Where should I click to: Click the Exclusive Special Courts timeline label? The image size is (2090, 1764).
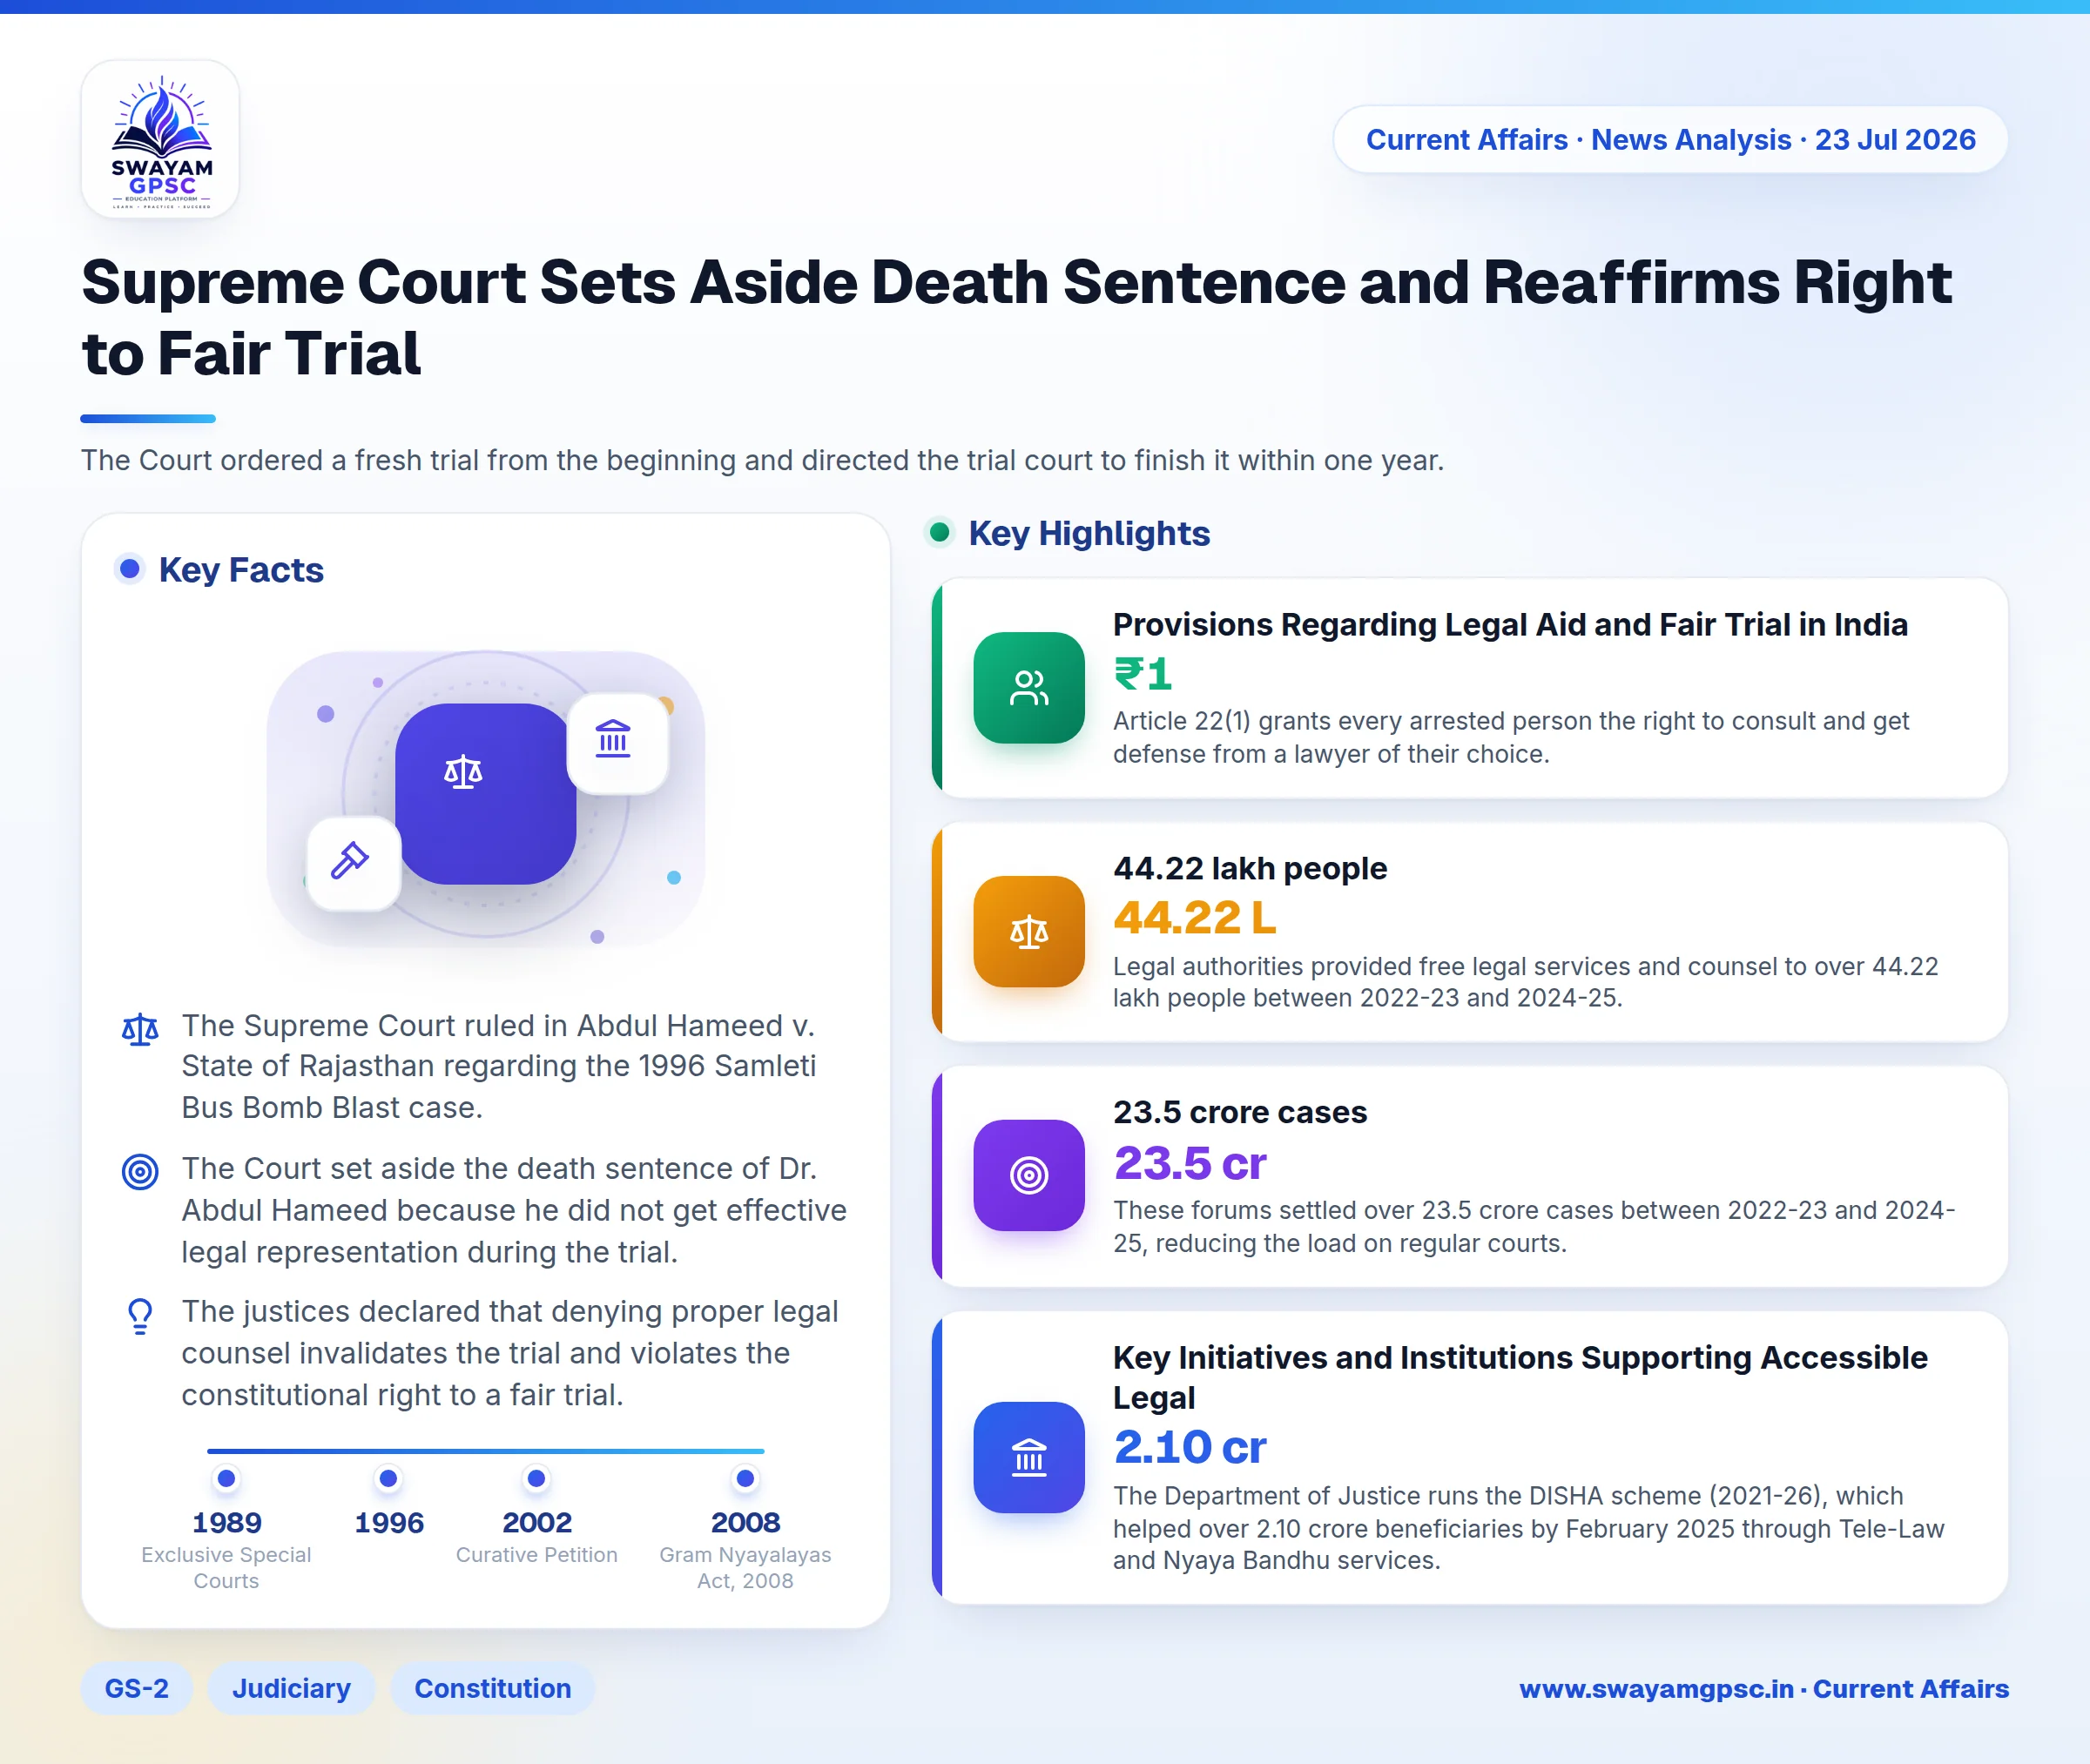(x=226, y=1568)
